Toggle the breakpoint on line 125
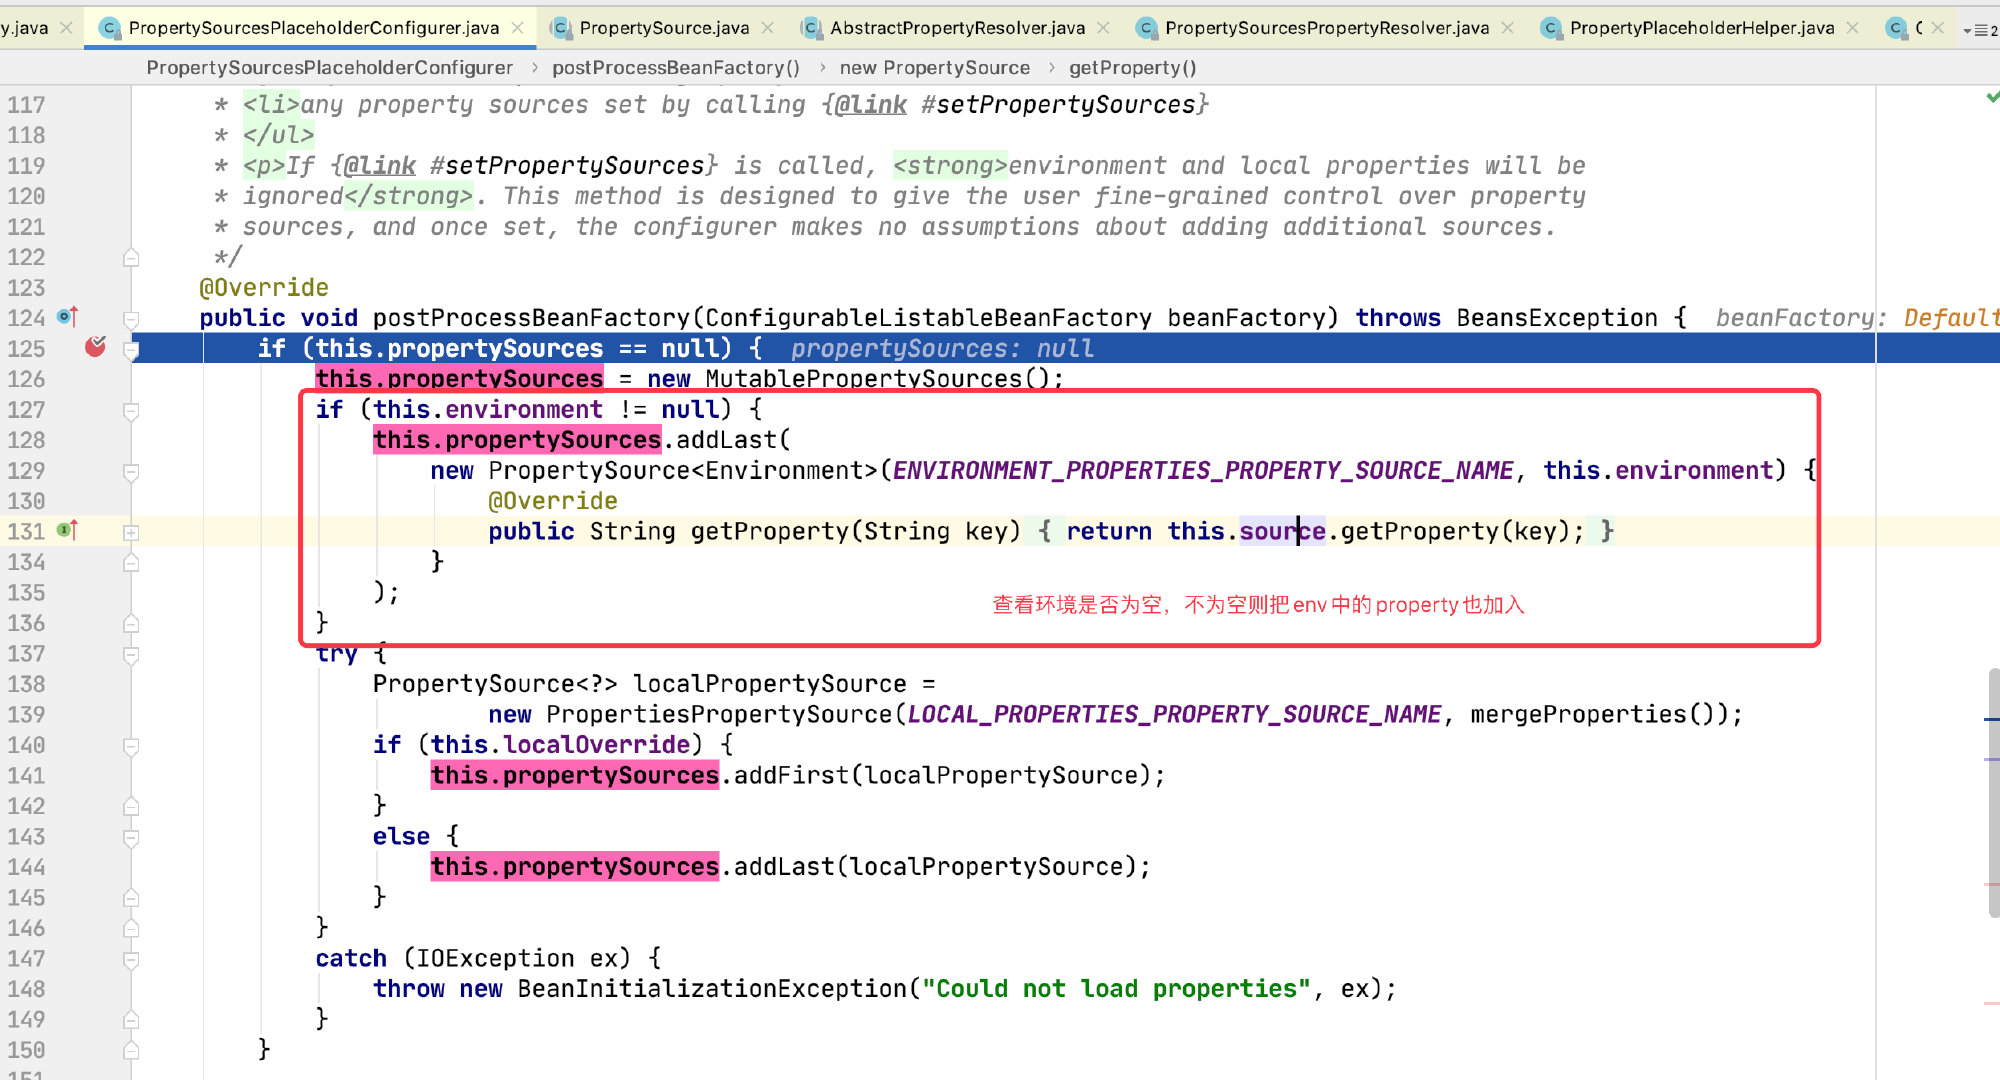Image resolution: width=2000 pixels, height=1080 pixels. point(95,347)
